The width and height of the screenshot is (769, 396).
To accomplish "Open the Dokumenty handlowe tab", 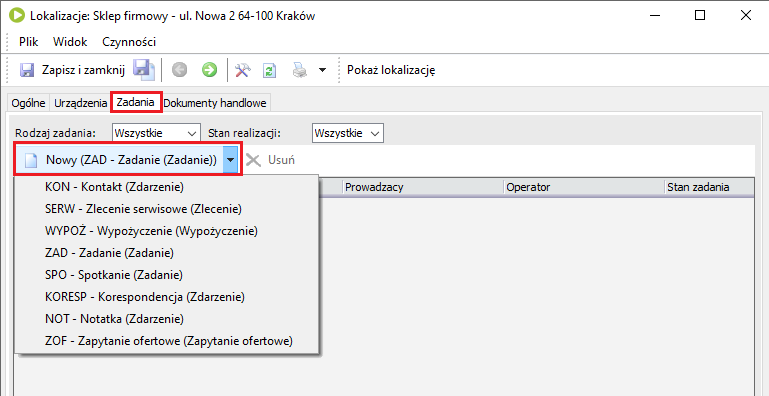I will [215, 103].
